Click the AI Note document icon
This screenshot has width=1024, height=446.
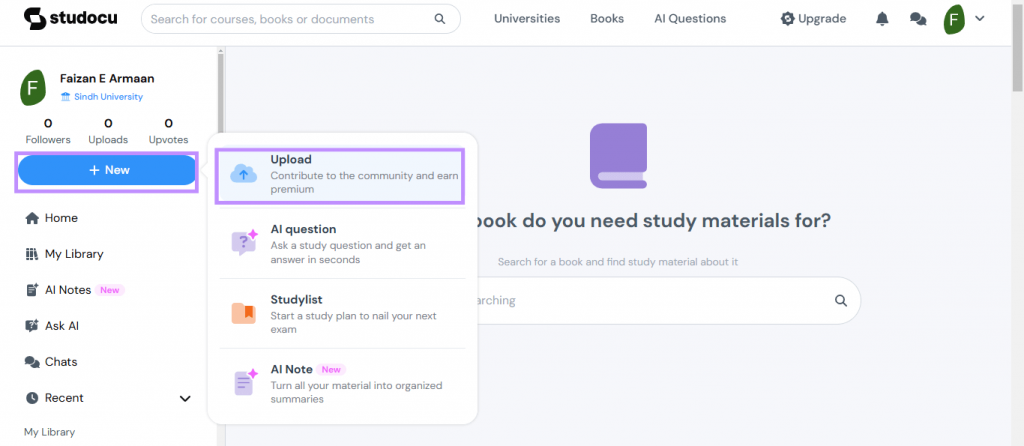click(244, 383)
